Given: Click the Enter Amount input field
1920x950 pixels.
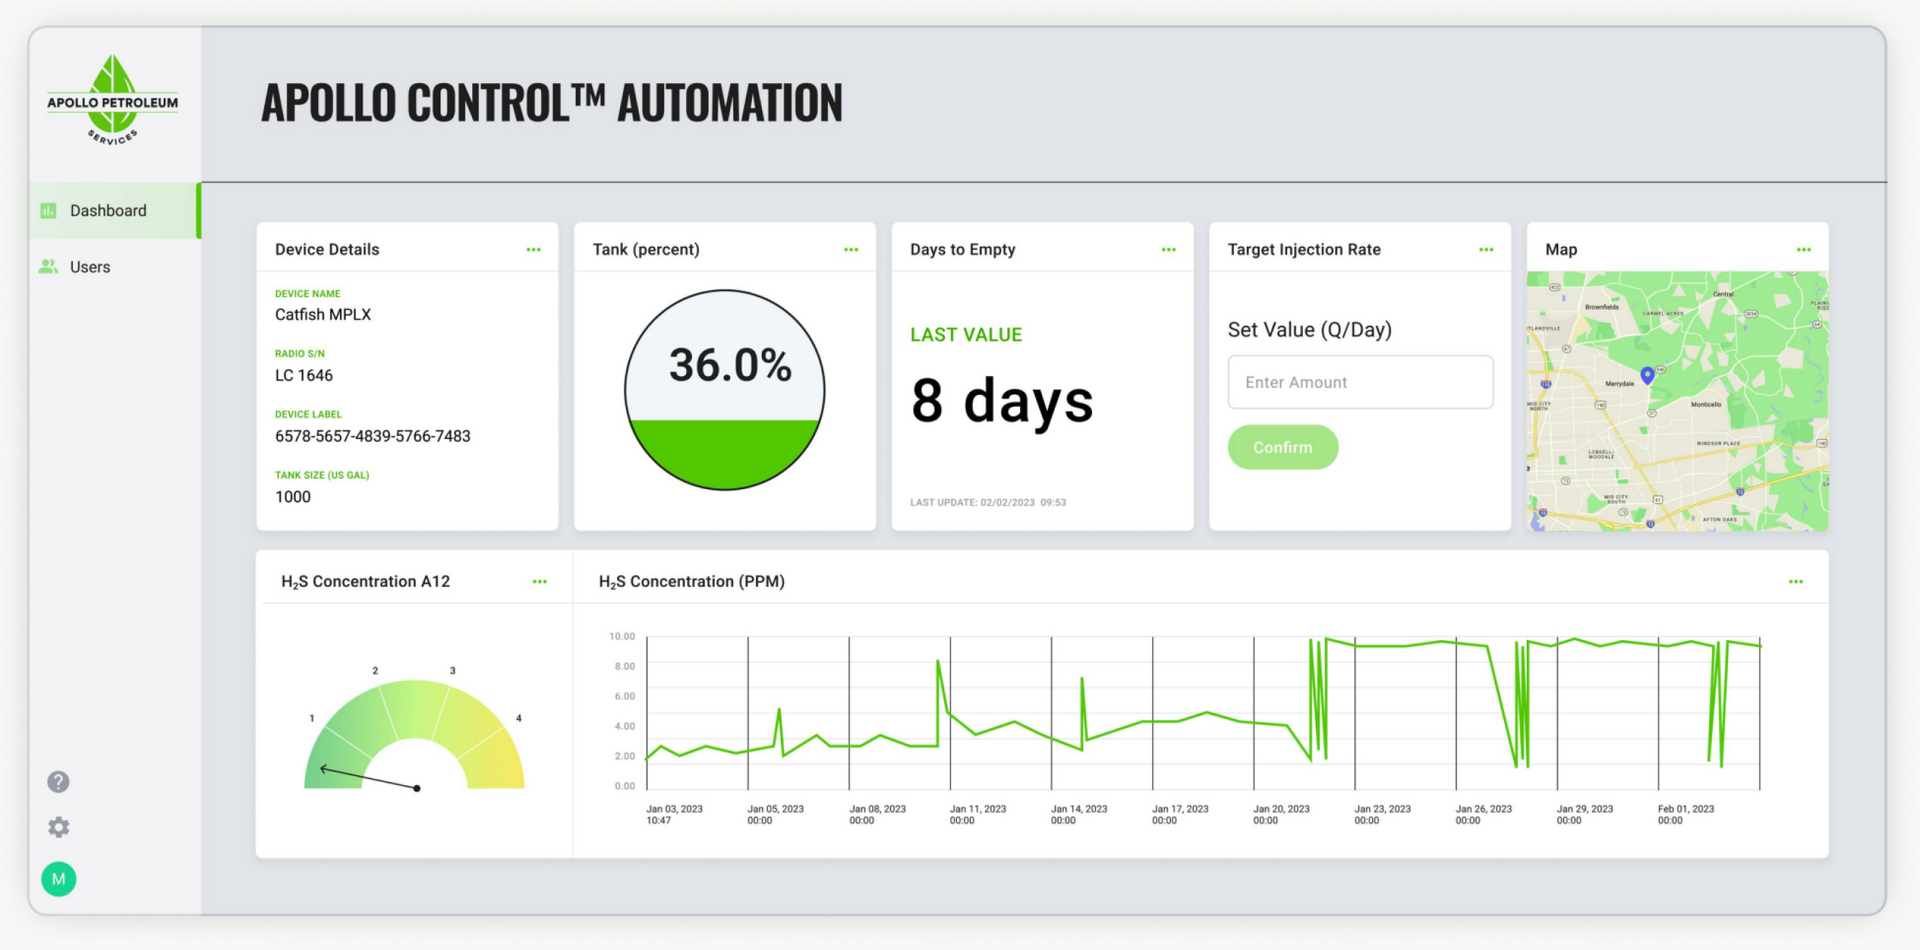Looking at the screenshot, I should [1360, 382].
